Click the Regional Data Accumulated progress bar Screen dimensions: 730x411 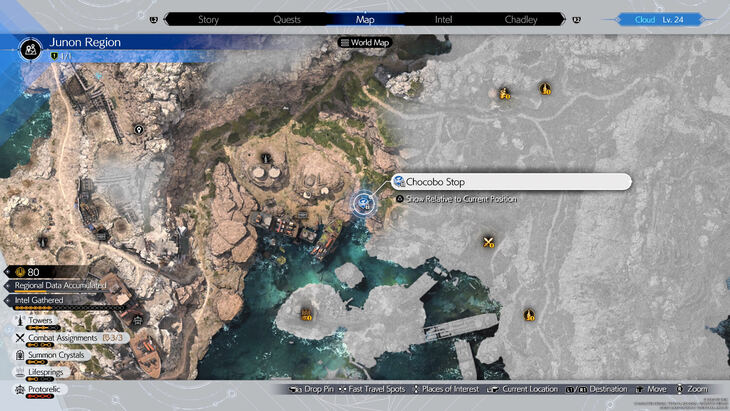[60, 285]
